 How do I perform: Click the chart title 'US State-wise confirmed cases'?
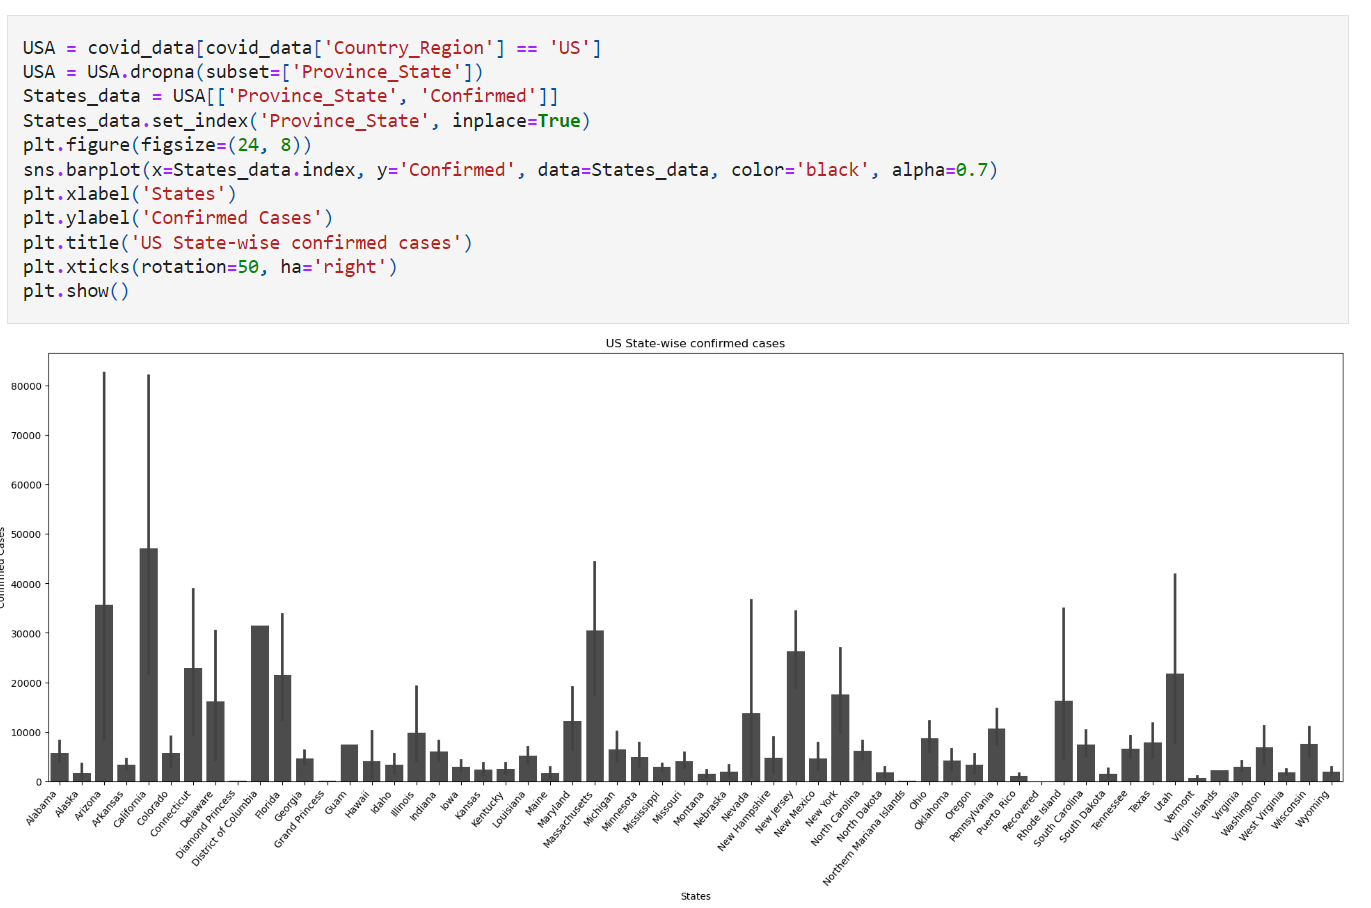[x=695, y=343]
